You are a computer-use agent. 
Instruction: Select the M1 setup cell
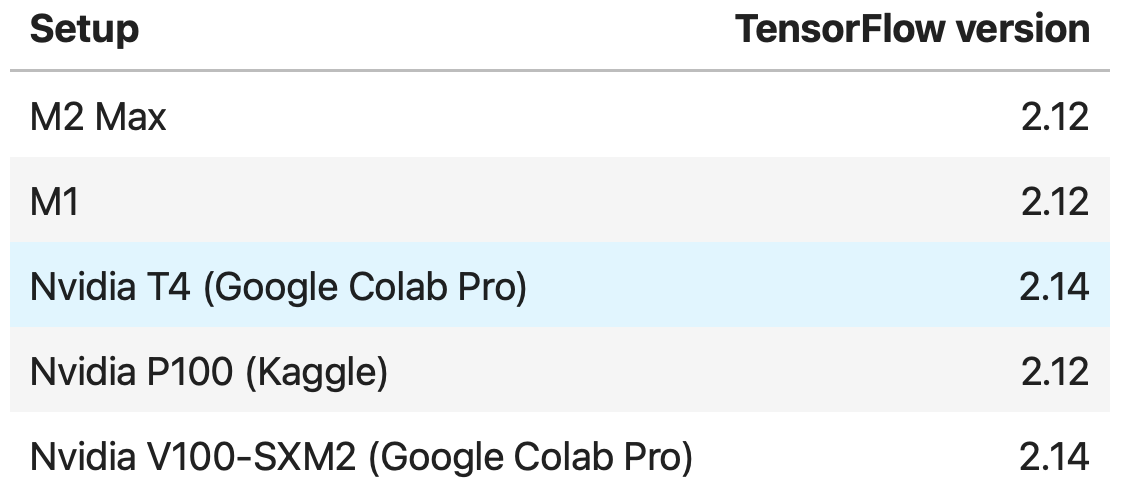(55, 203)
